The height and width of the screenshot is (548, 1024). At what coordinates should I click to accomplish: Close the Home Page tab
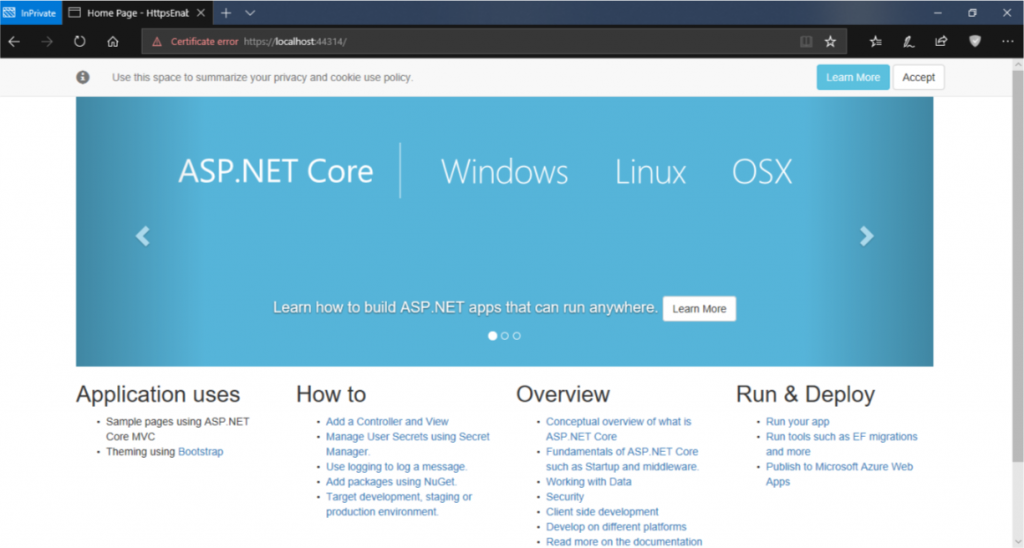click(x=201, y=12)
